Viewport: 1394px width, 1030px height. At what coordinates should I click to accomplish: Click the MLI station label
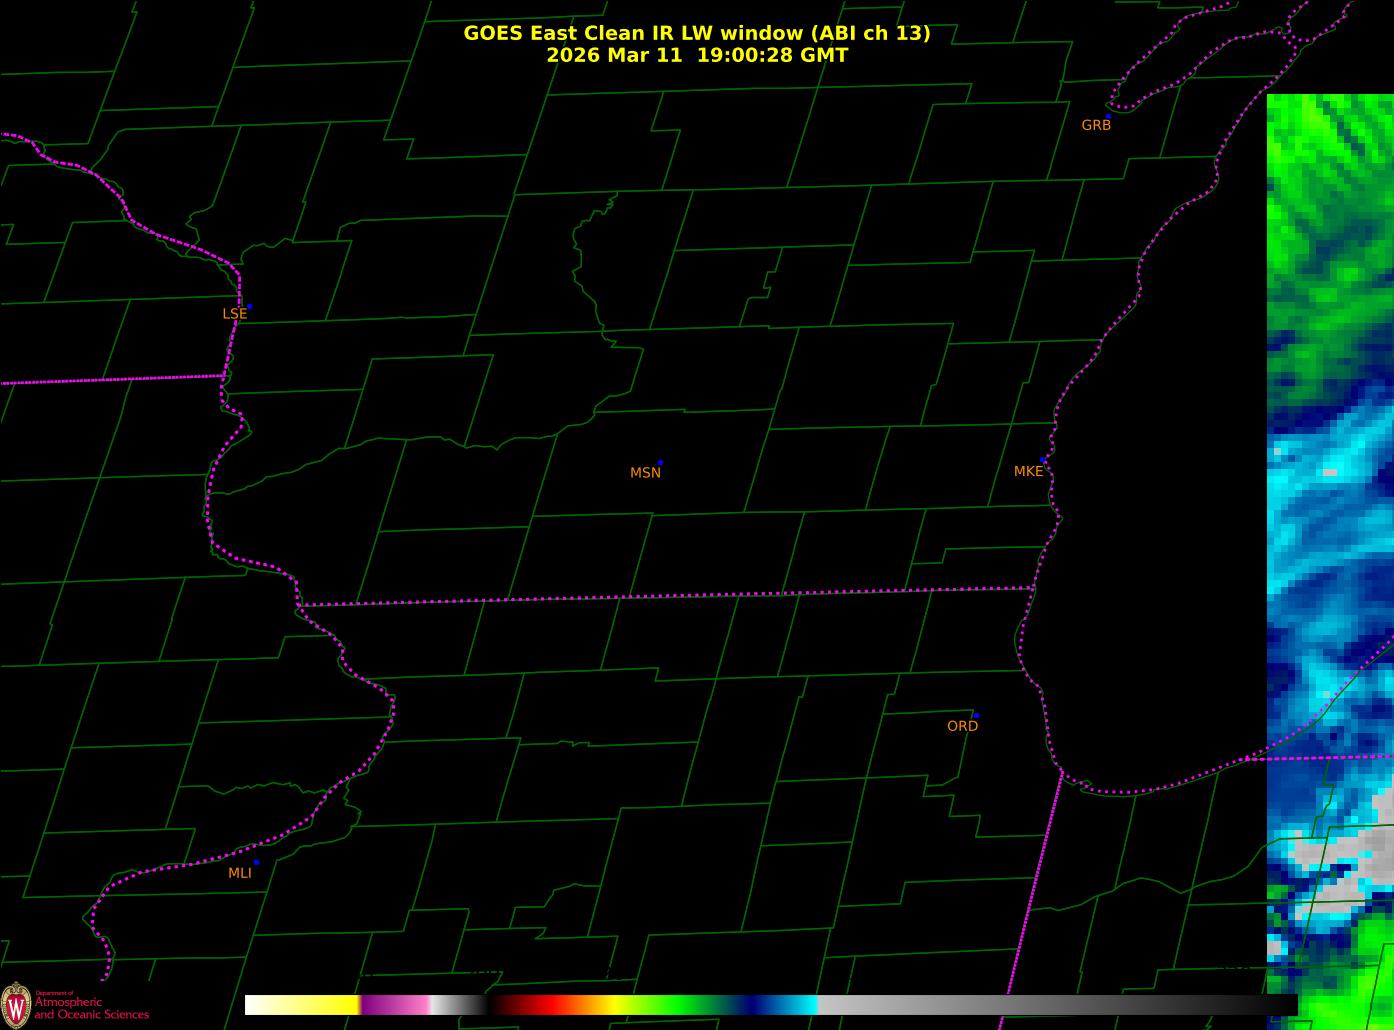[x=240, y=873]
